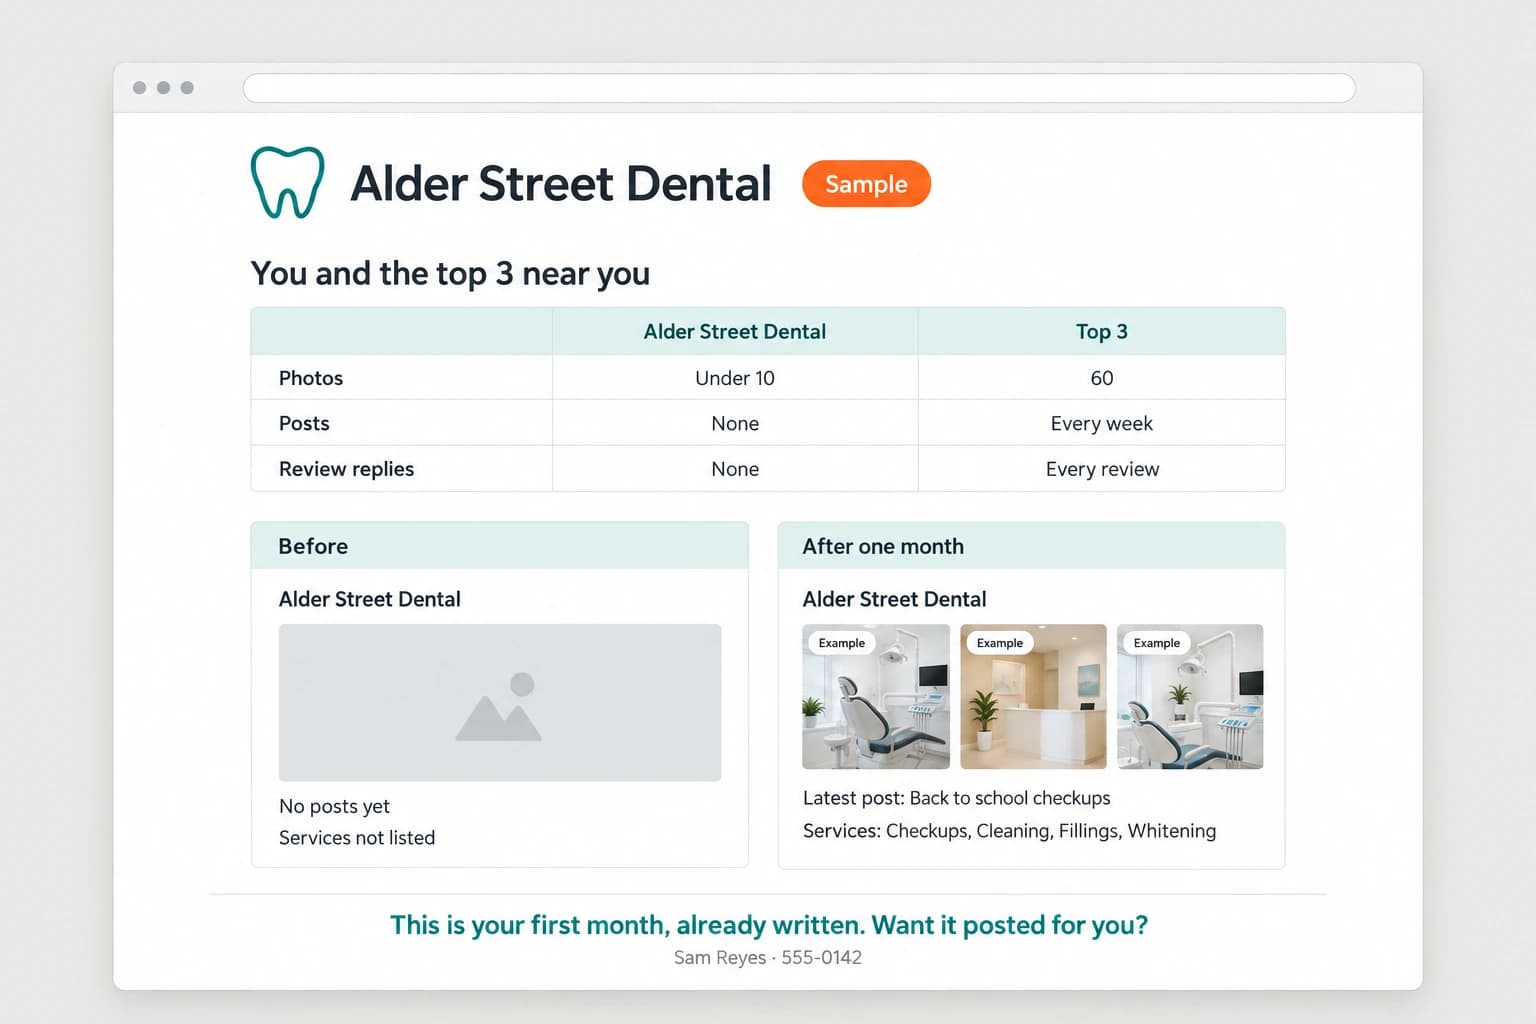Click Alder Street Dental name in Before card
The width and height of the screenshot is (1536, 1024).
coord(370,599)
